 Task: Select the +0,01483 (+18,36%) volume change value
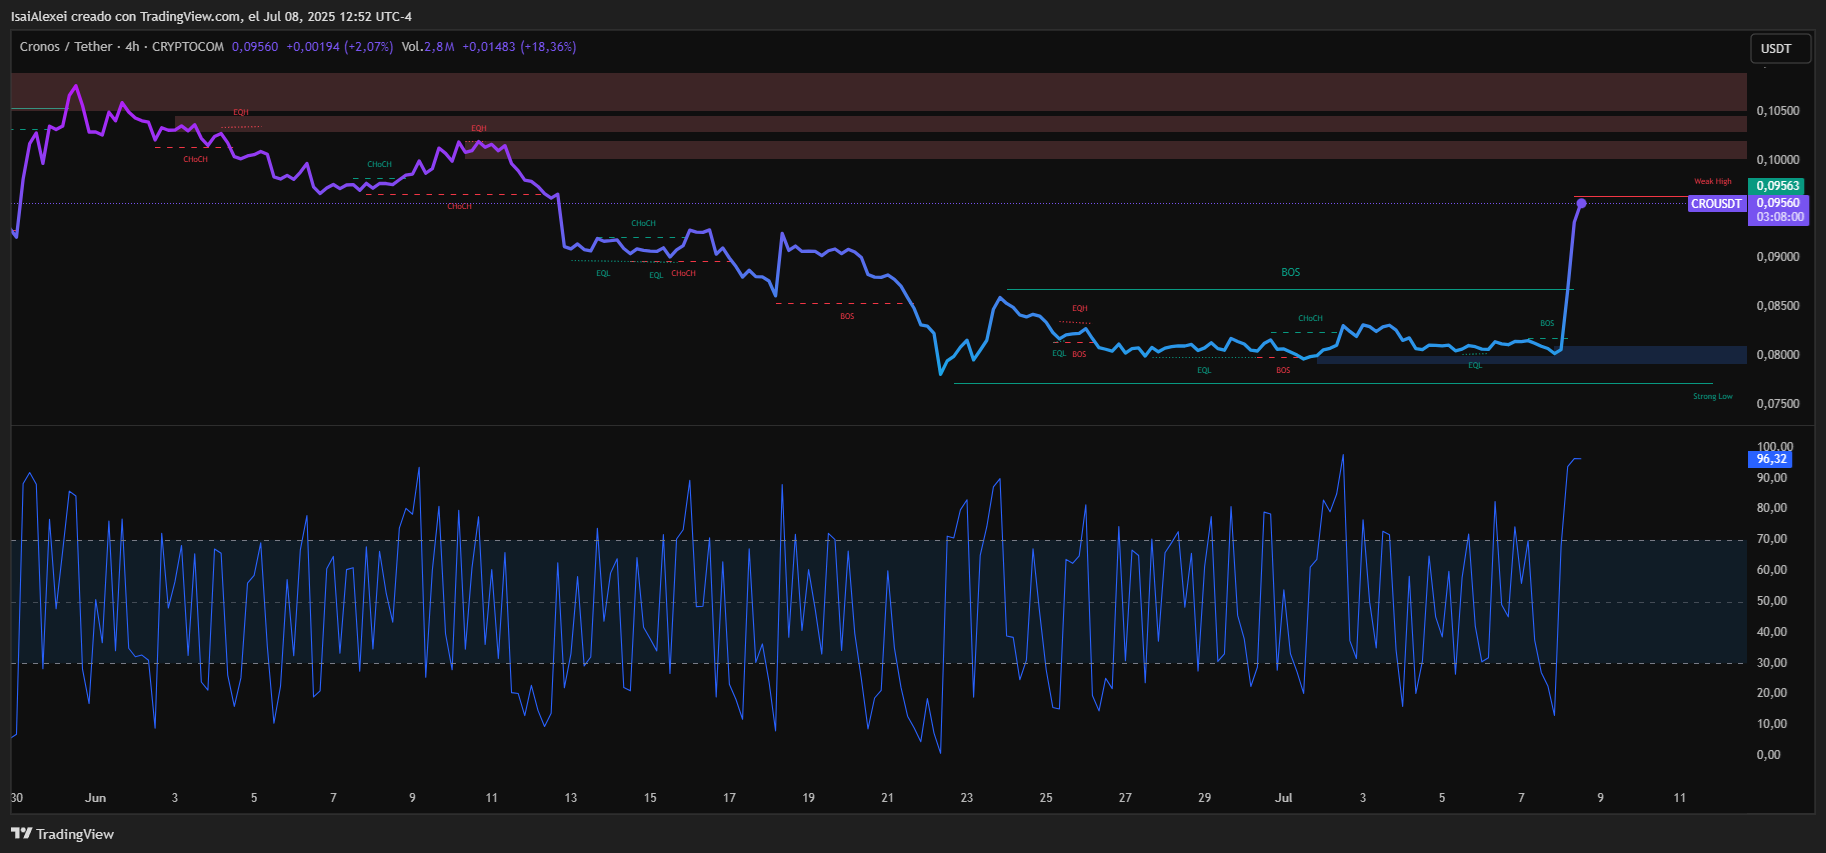(519, 47)
